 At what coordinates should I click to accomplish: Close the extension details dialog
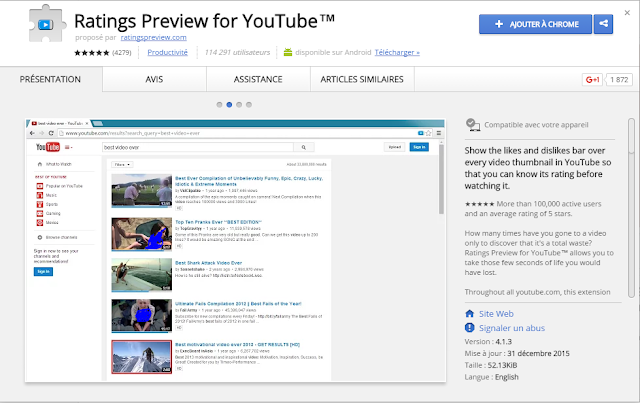click(x=627, y=13)
